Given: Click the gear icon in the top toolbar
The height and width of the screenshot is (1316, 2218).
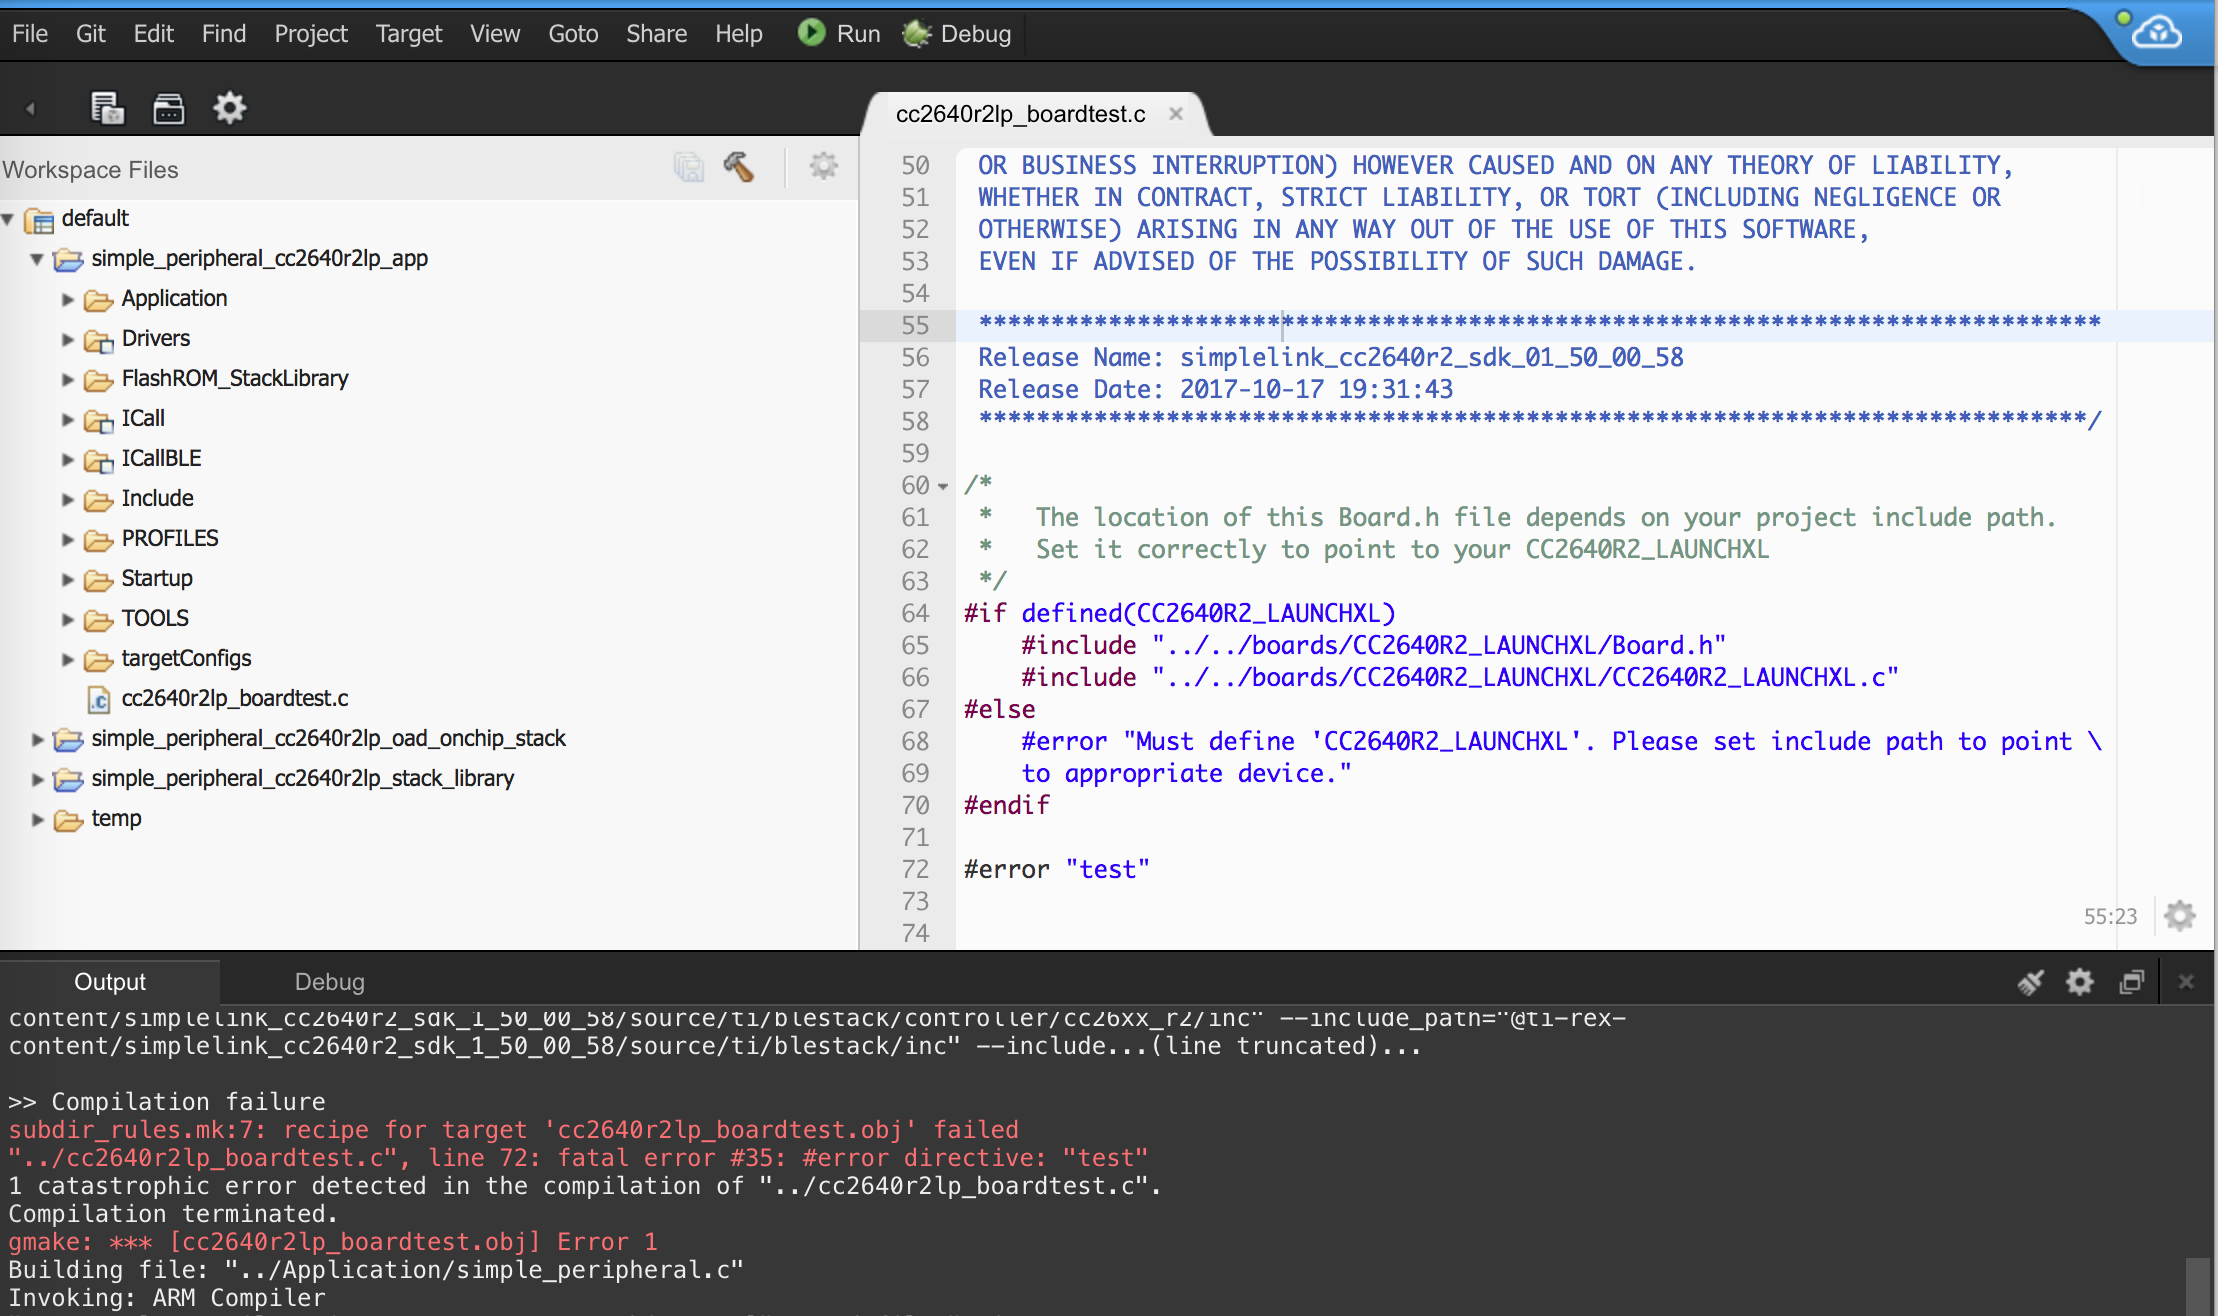Looking at the screenshot, I should (x=229, y=107).
